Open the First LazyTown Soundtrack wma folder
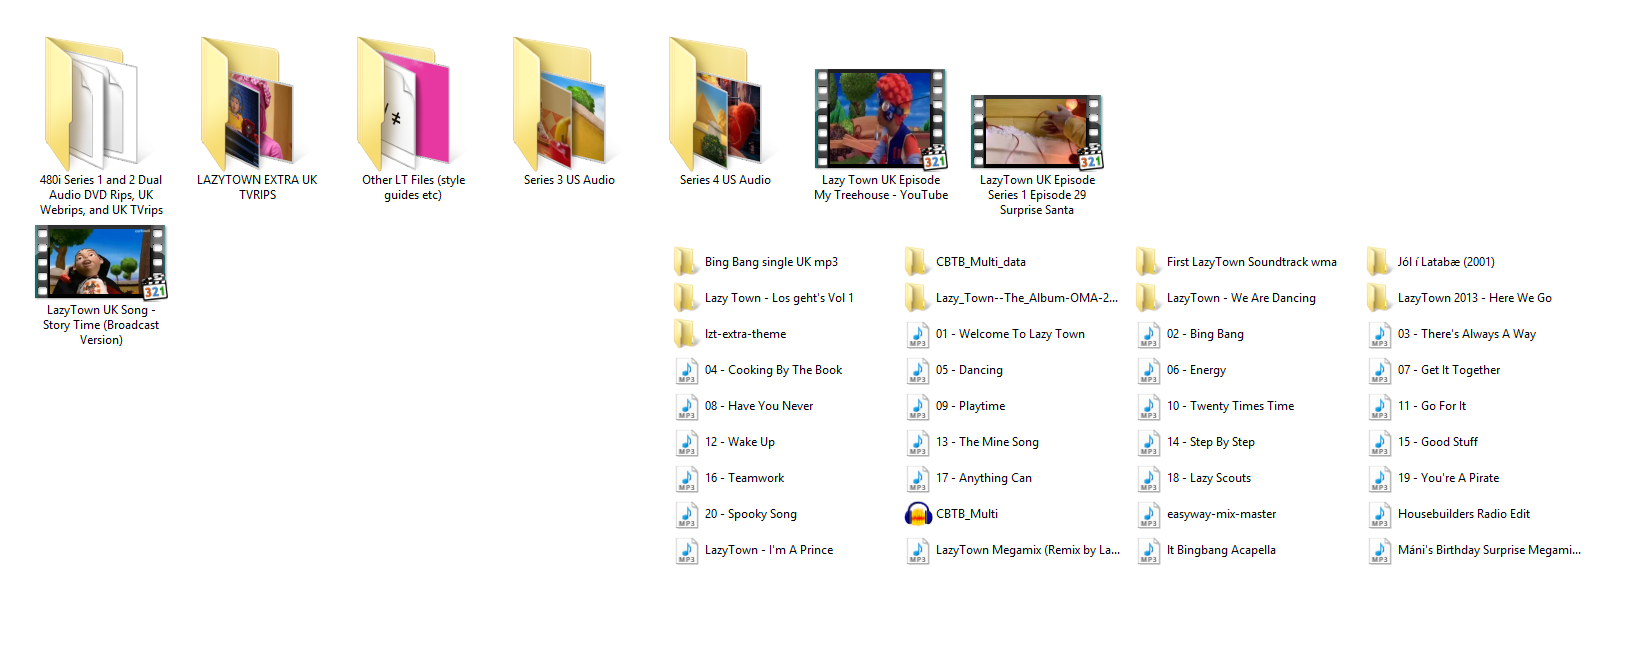Viewport: 1638px width, 664px height. point(1250,262)
